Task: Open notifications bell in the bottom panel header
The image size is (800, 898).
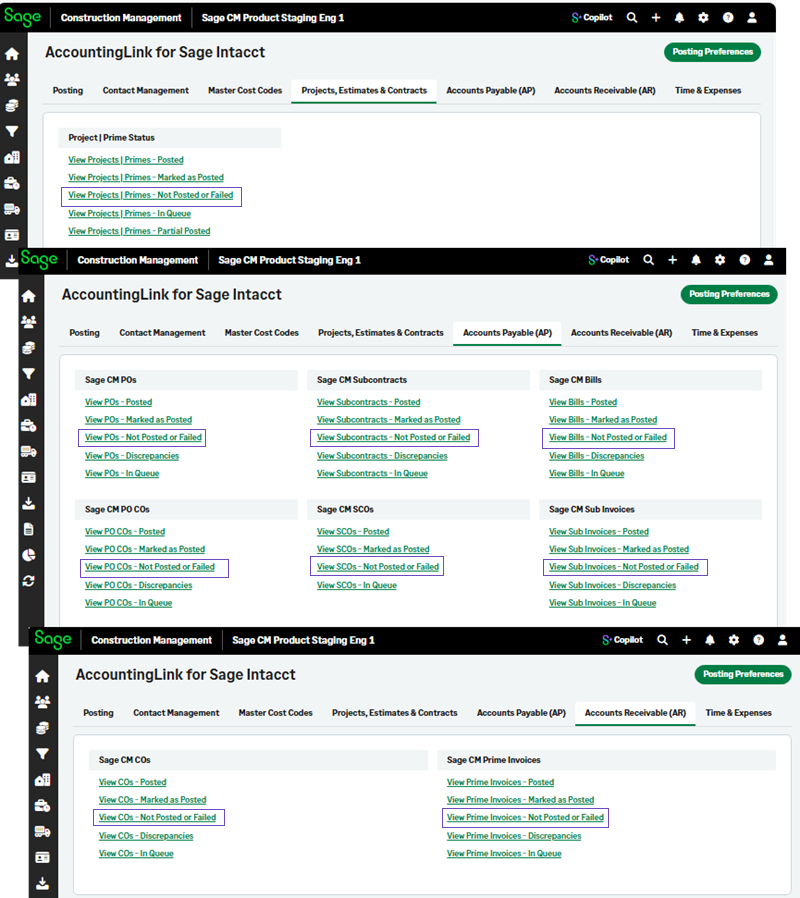Action: click(x=710, y=640)
